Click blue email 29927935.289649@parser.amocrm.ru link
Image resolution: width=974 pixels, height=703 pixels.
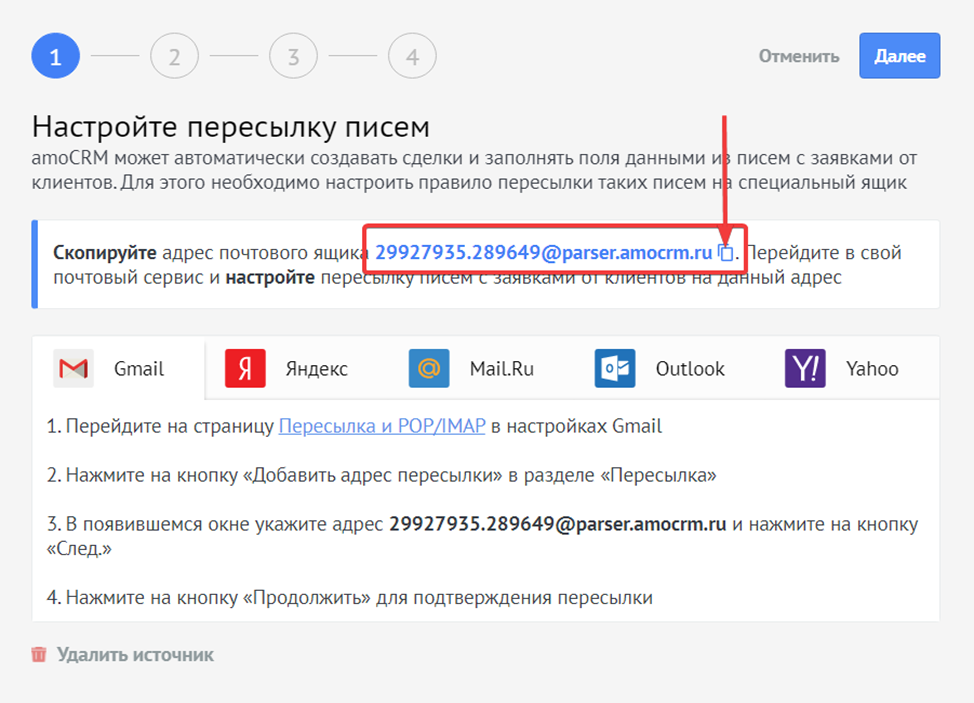[x=544, y=252]
